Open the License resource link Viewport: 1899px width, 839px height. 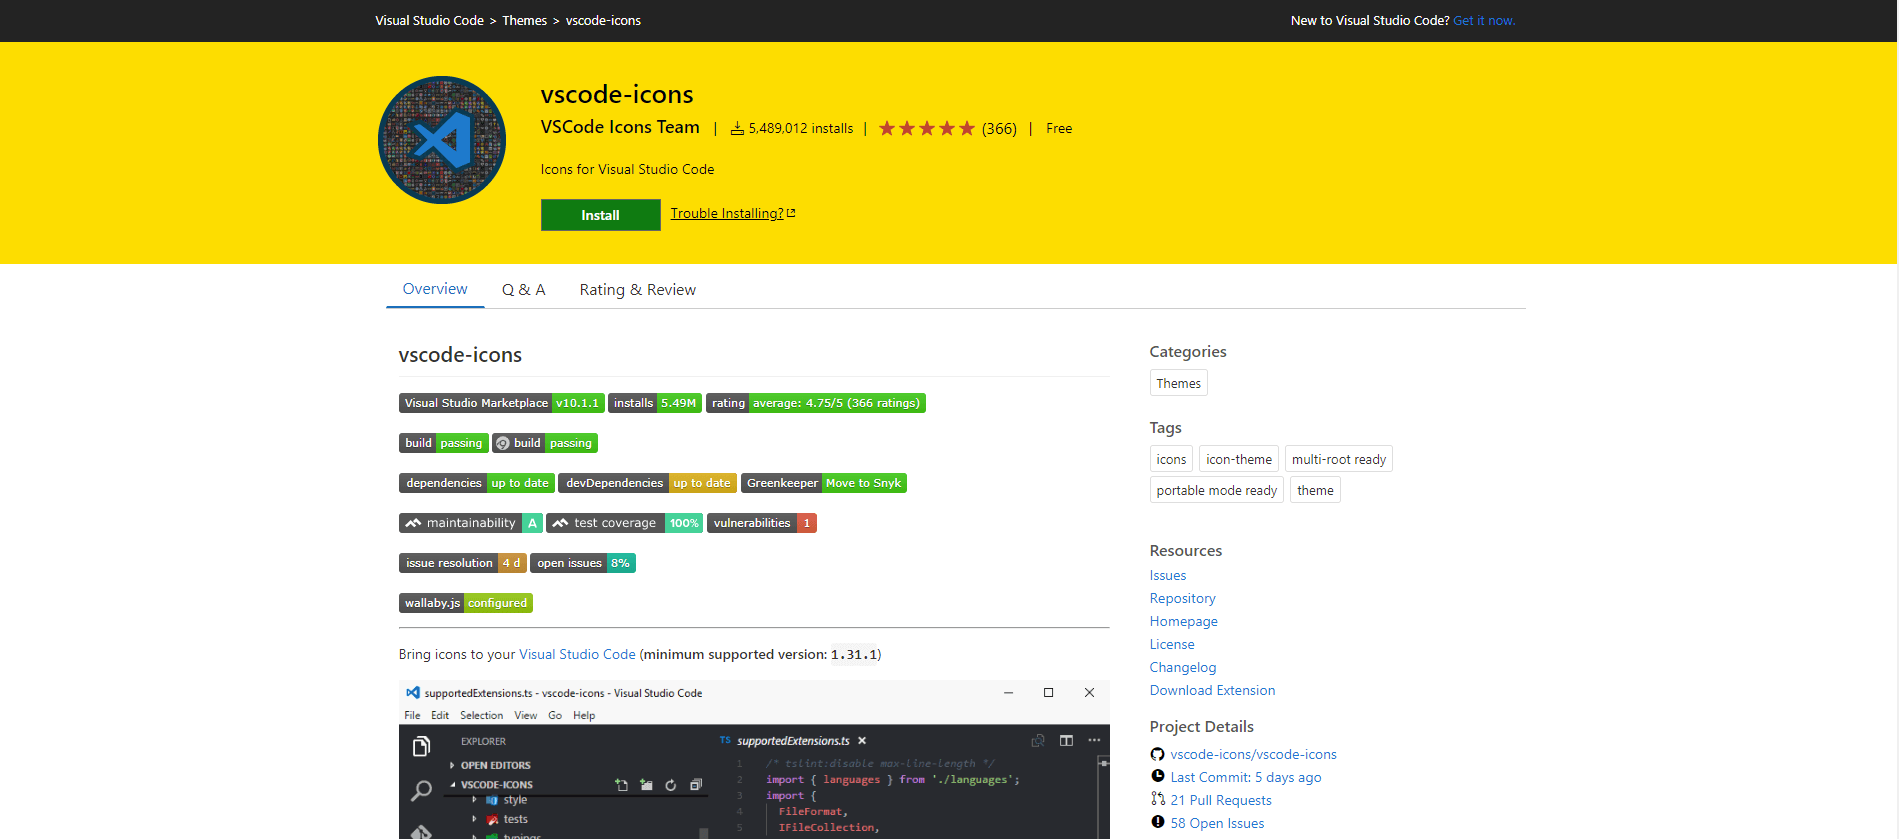point(1172,644)
